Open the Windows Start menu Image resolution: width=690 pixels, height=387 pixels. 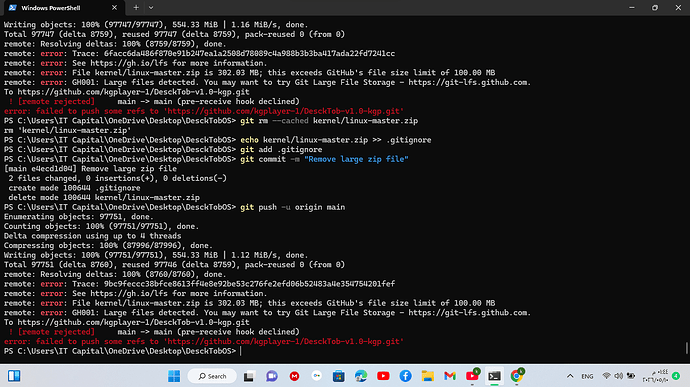tap(174, 376)
